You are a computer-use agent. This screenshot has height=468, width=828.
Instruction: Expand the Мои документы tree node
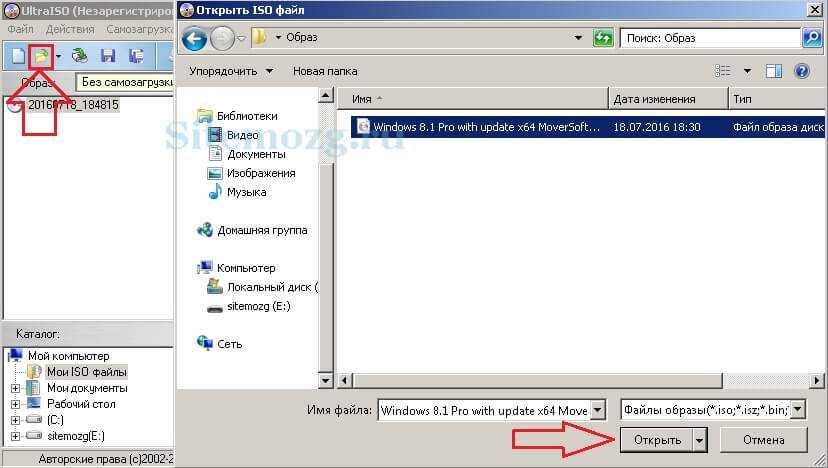(x=15, y=388)
